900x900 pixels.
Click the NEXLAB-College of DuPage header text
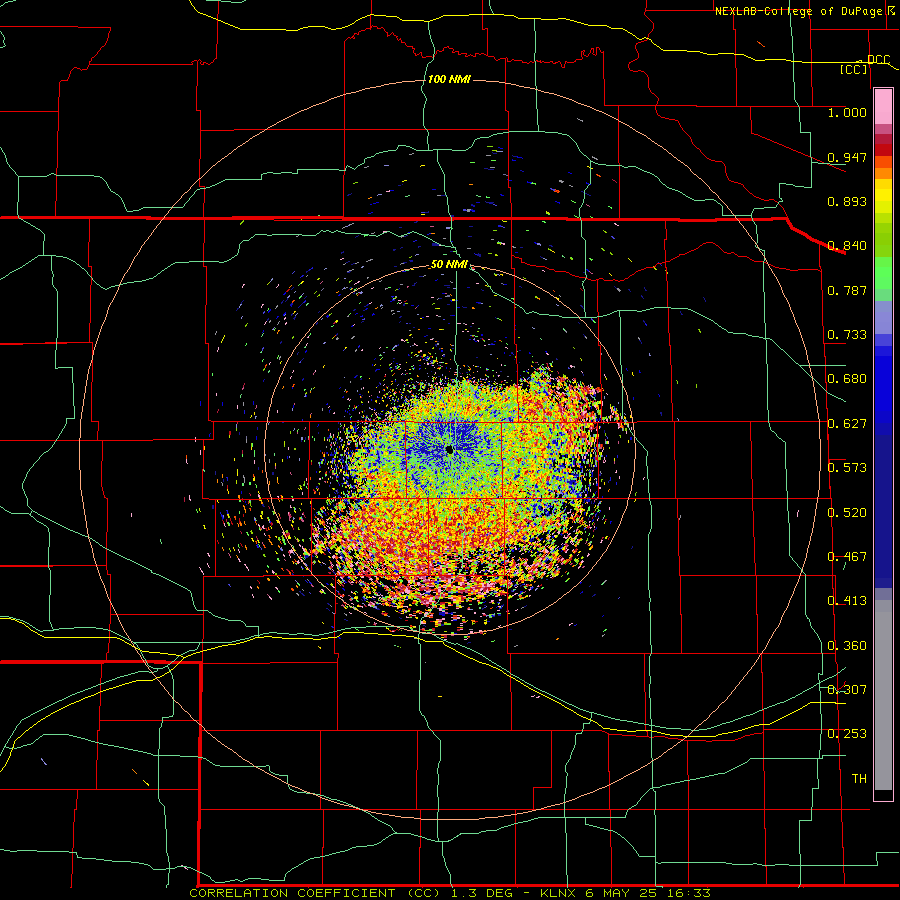point(798,11)
